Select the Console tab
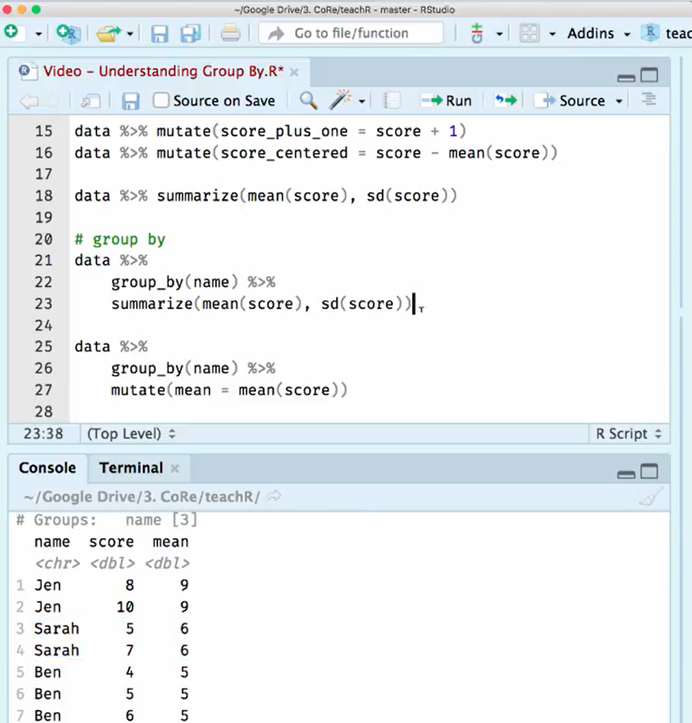The image size is (692, 723). click(47, 468)
